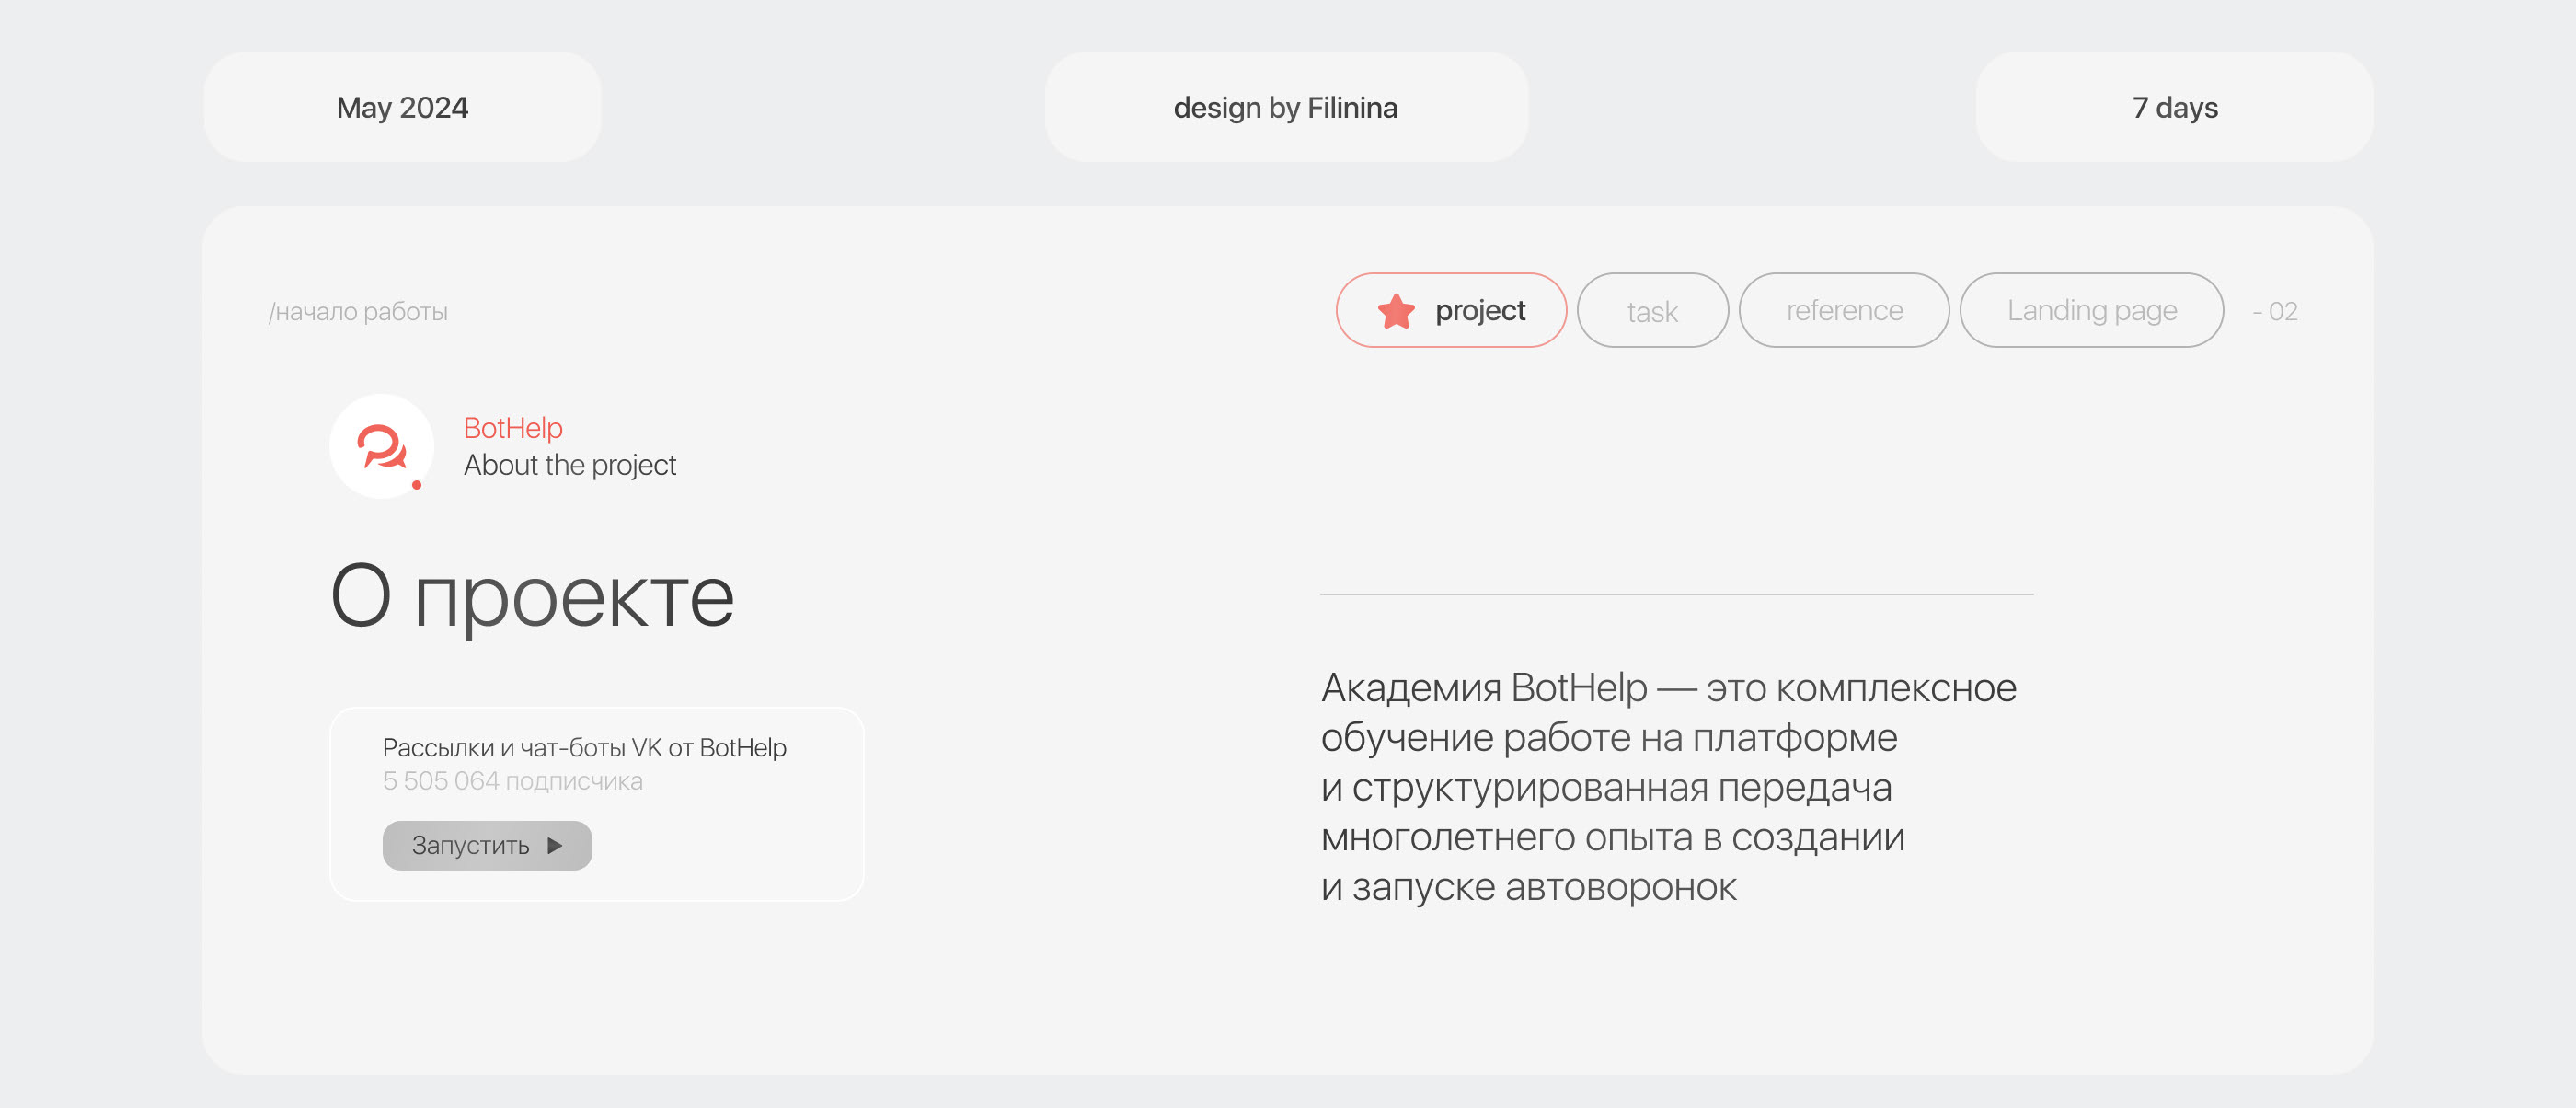The image size is (2576, 1108).
Task: Click the /начало работы breadcrumb
Action: [358, 312]
